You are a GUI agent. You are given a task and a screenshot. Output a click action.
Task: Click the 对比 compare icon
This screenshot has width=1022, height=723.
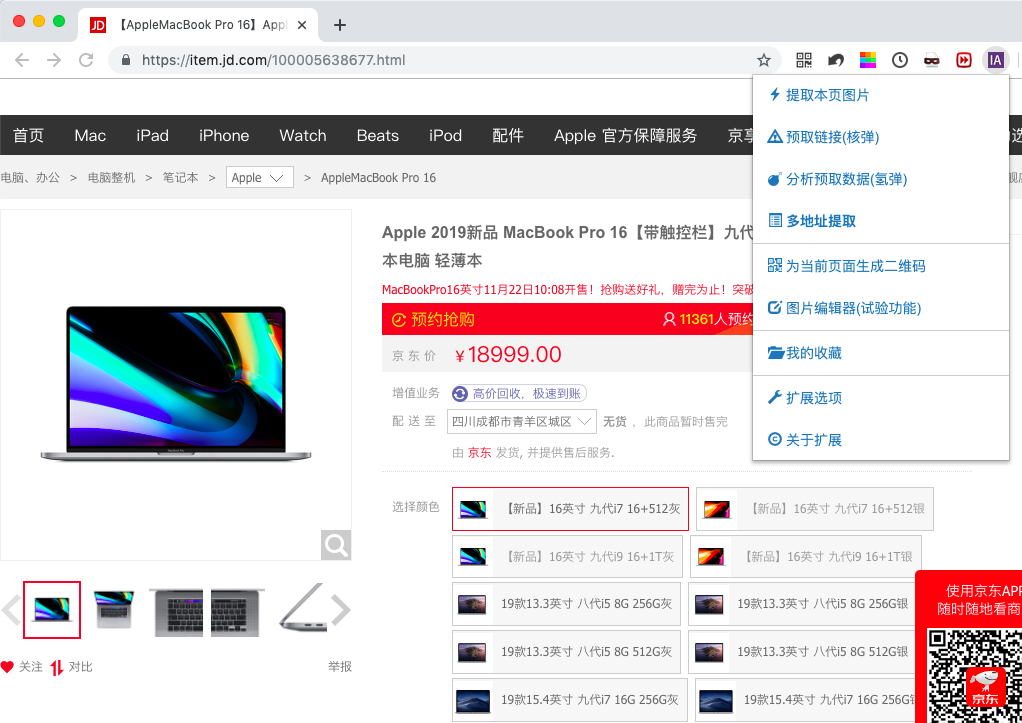tap(57, 667)
